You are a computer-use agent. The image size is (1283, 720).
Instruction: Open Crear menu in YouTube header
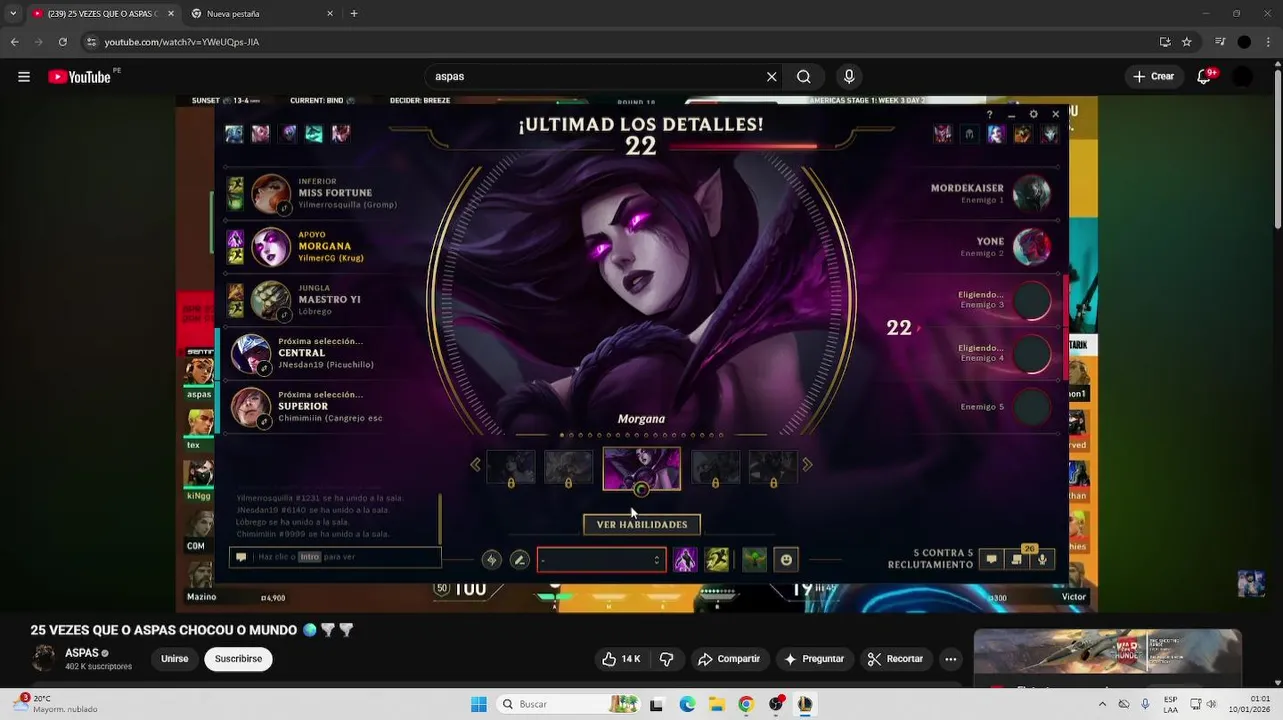coord(1153,77)
